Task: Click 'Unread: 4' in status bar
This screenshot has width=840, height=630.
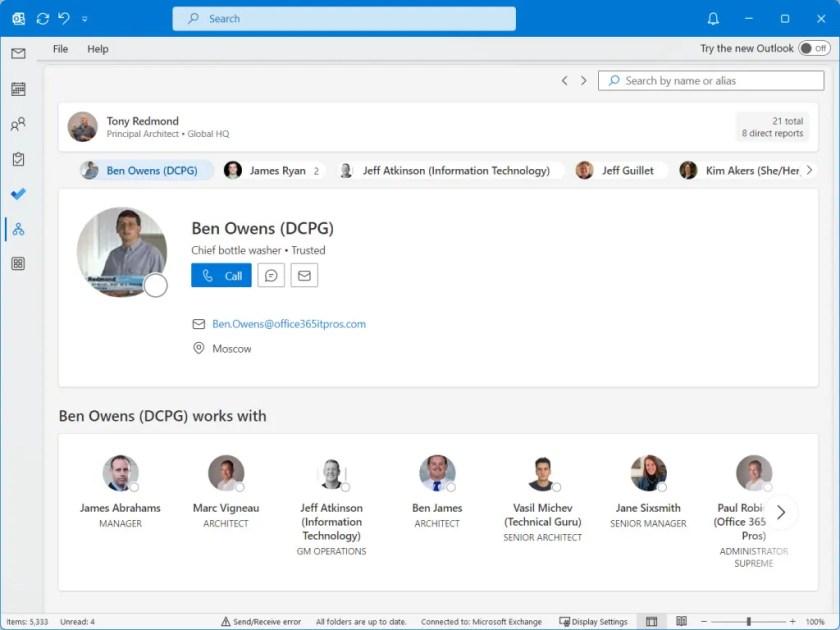Action: coord(77,621)
